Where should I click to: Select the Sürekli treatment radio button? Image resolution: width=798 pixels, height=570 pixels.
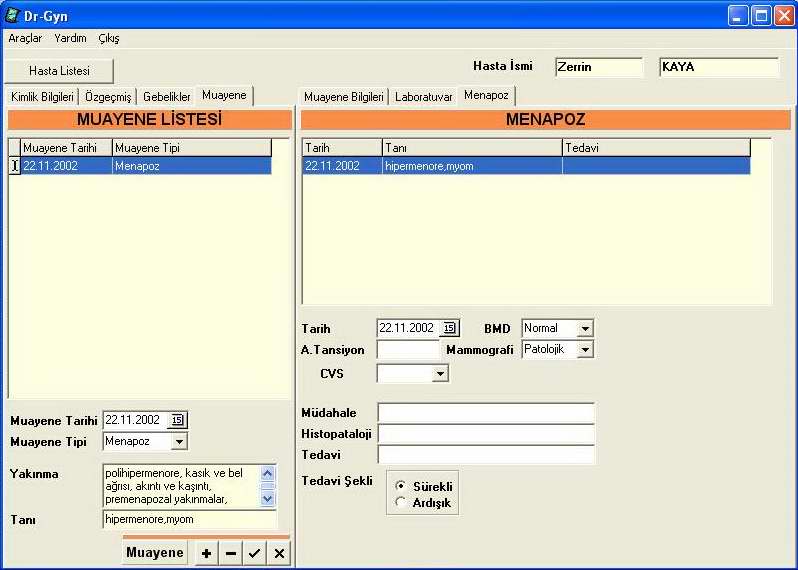coord(401,485)
